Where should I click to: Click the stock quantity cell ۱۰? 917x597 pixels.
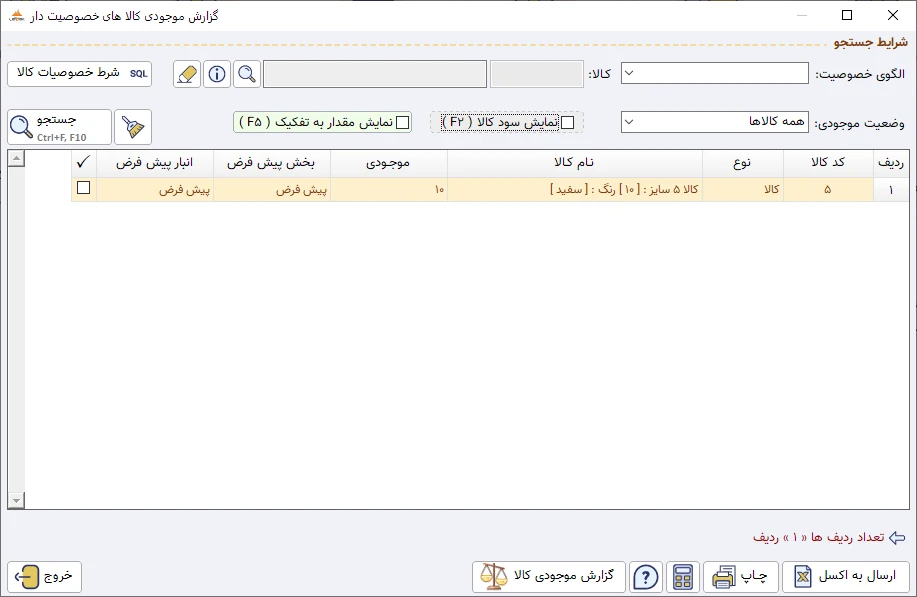coord(389,189)
